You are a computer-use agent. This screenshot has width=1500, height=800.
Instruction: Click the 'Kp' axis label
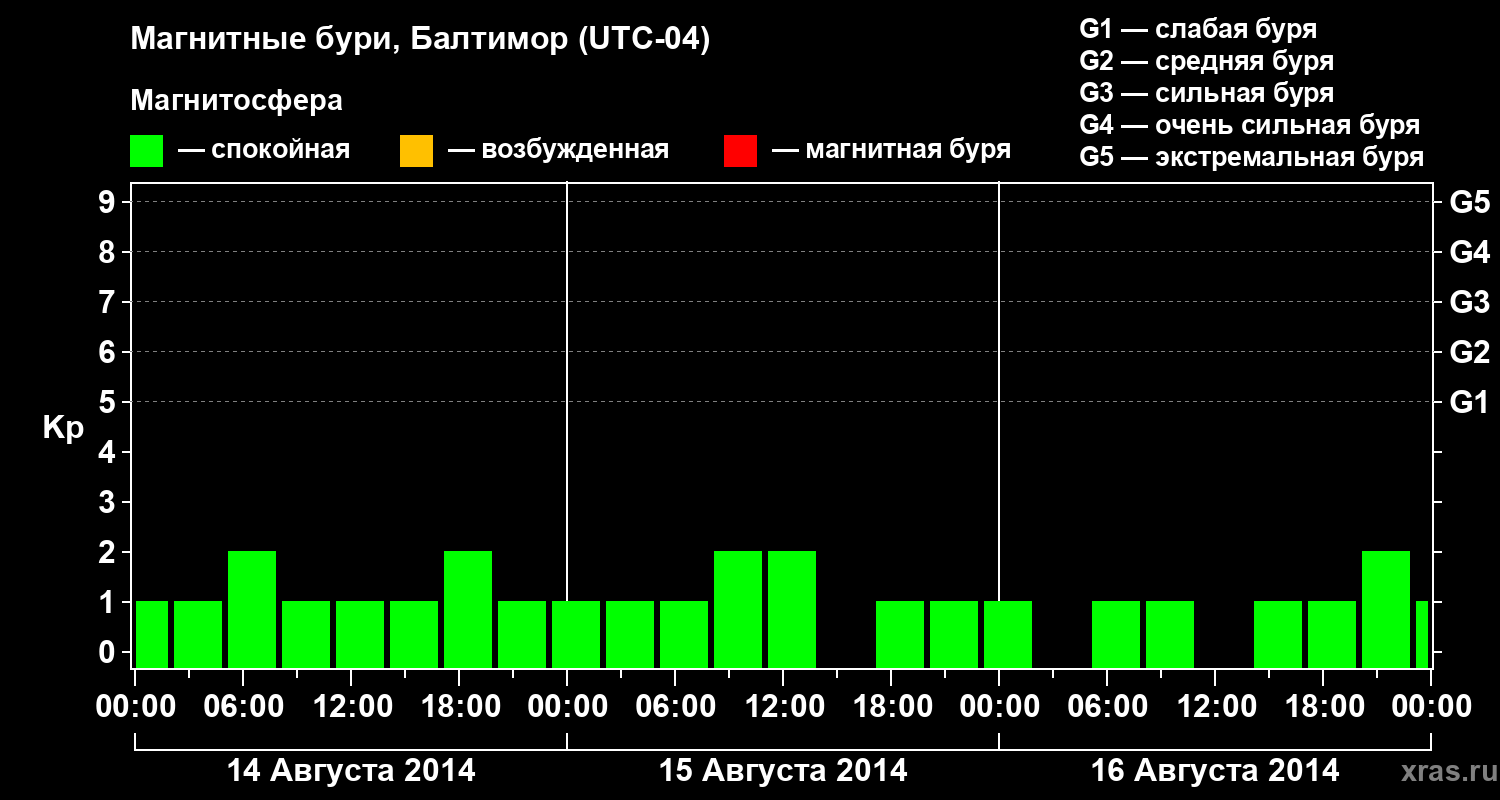(63, 428)
